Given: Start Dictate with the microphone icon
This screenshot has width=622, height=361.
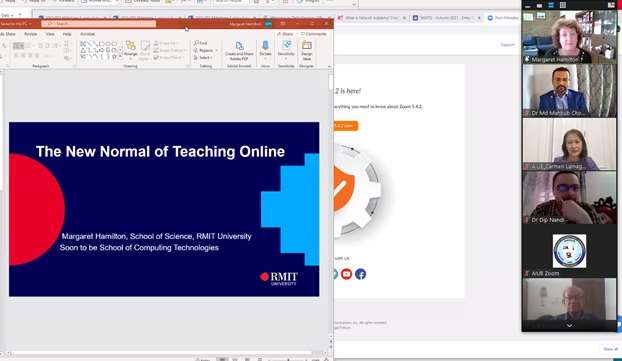Looking at the screenshot, I should [x=265, y=50].
